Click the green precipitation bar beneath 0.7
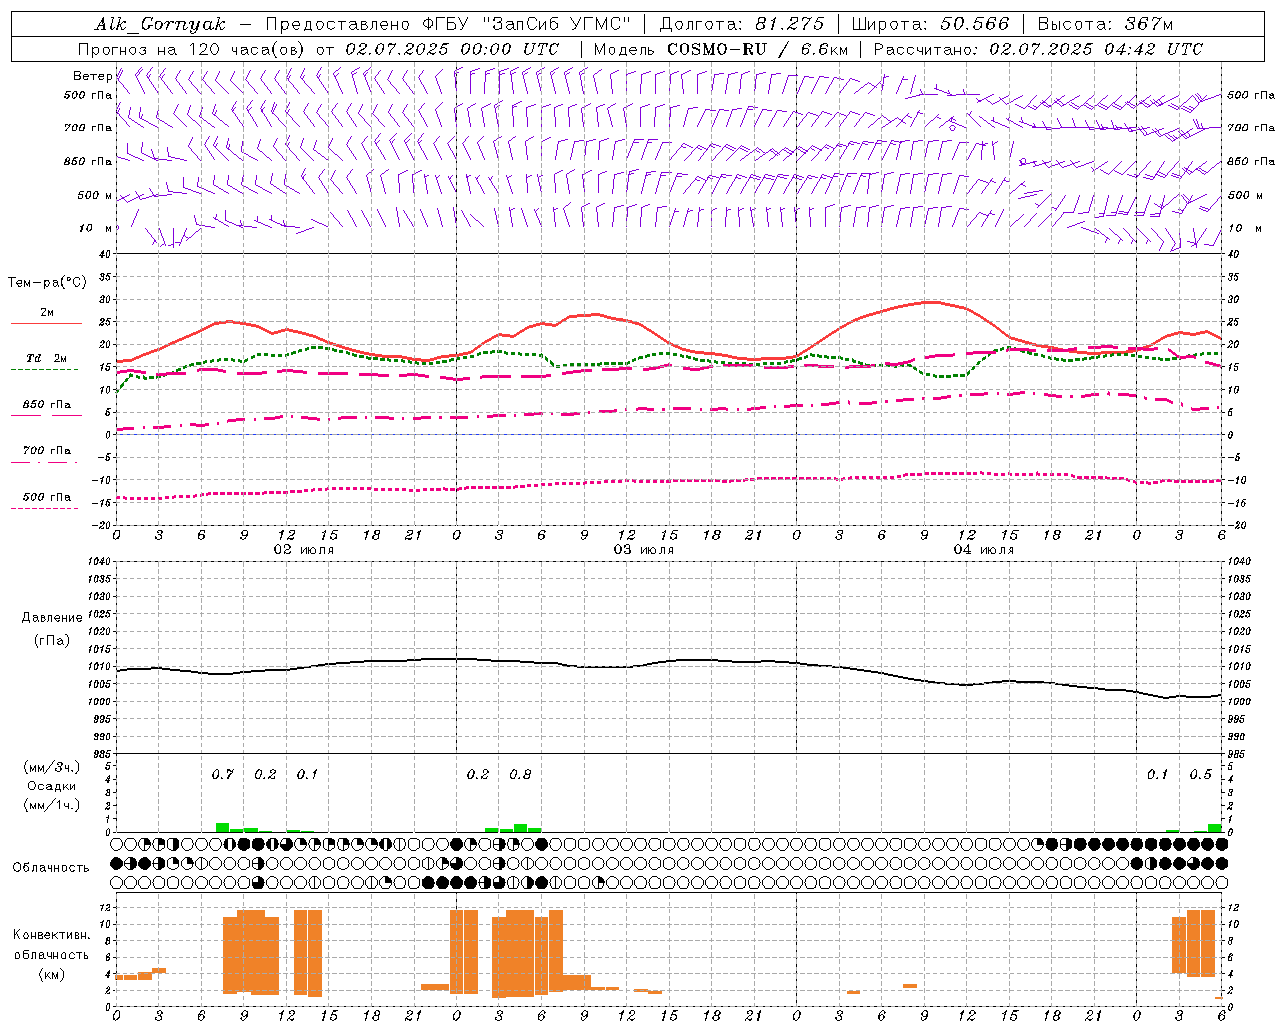The image size is (1280, 1024). [222, 827]
